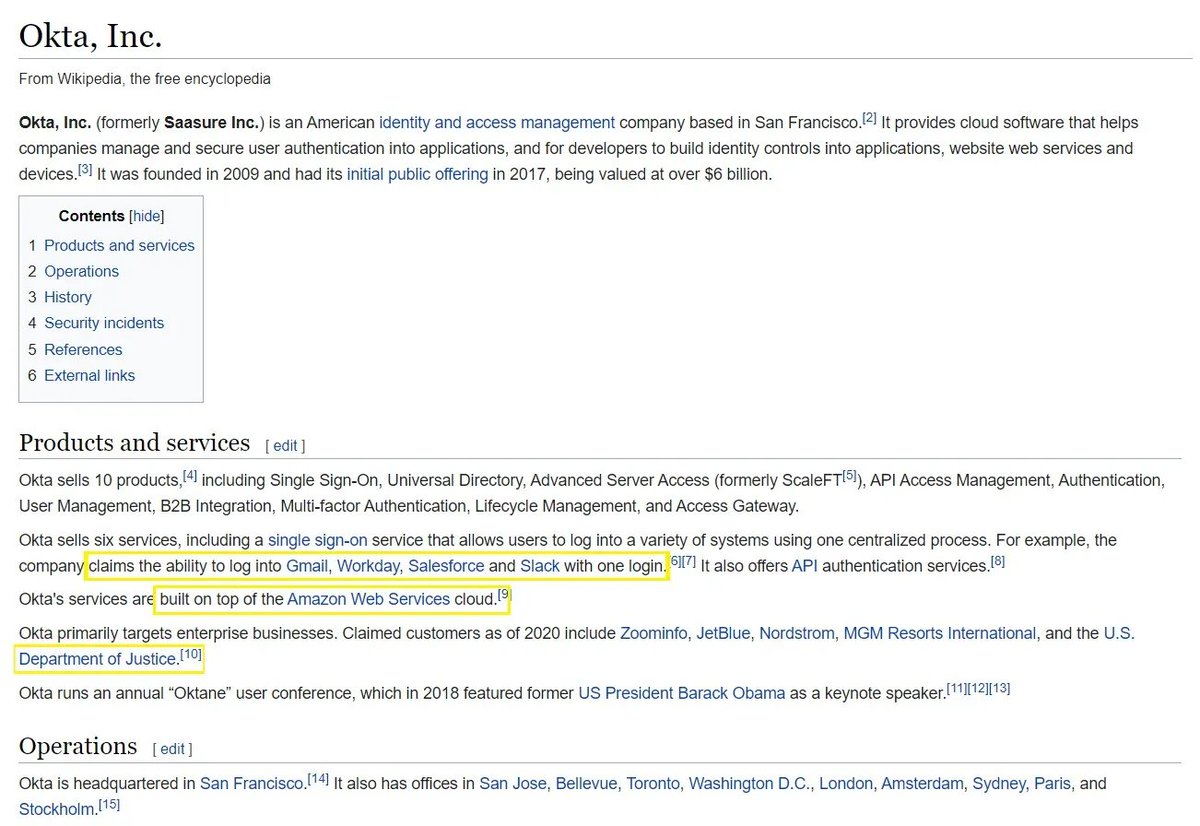
Task: Follow the Amazon Web Services link
Action: (368, 599)
